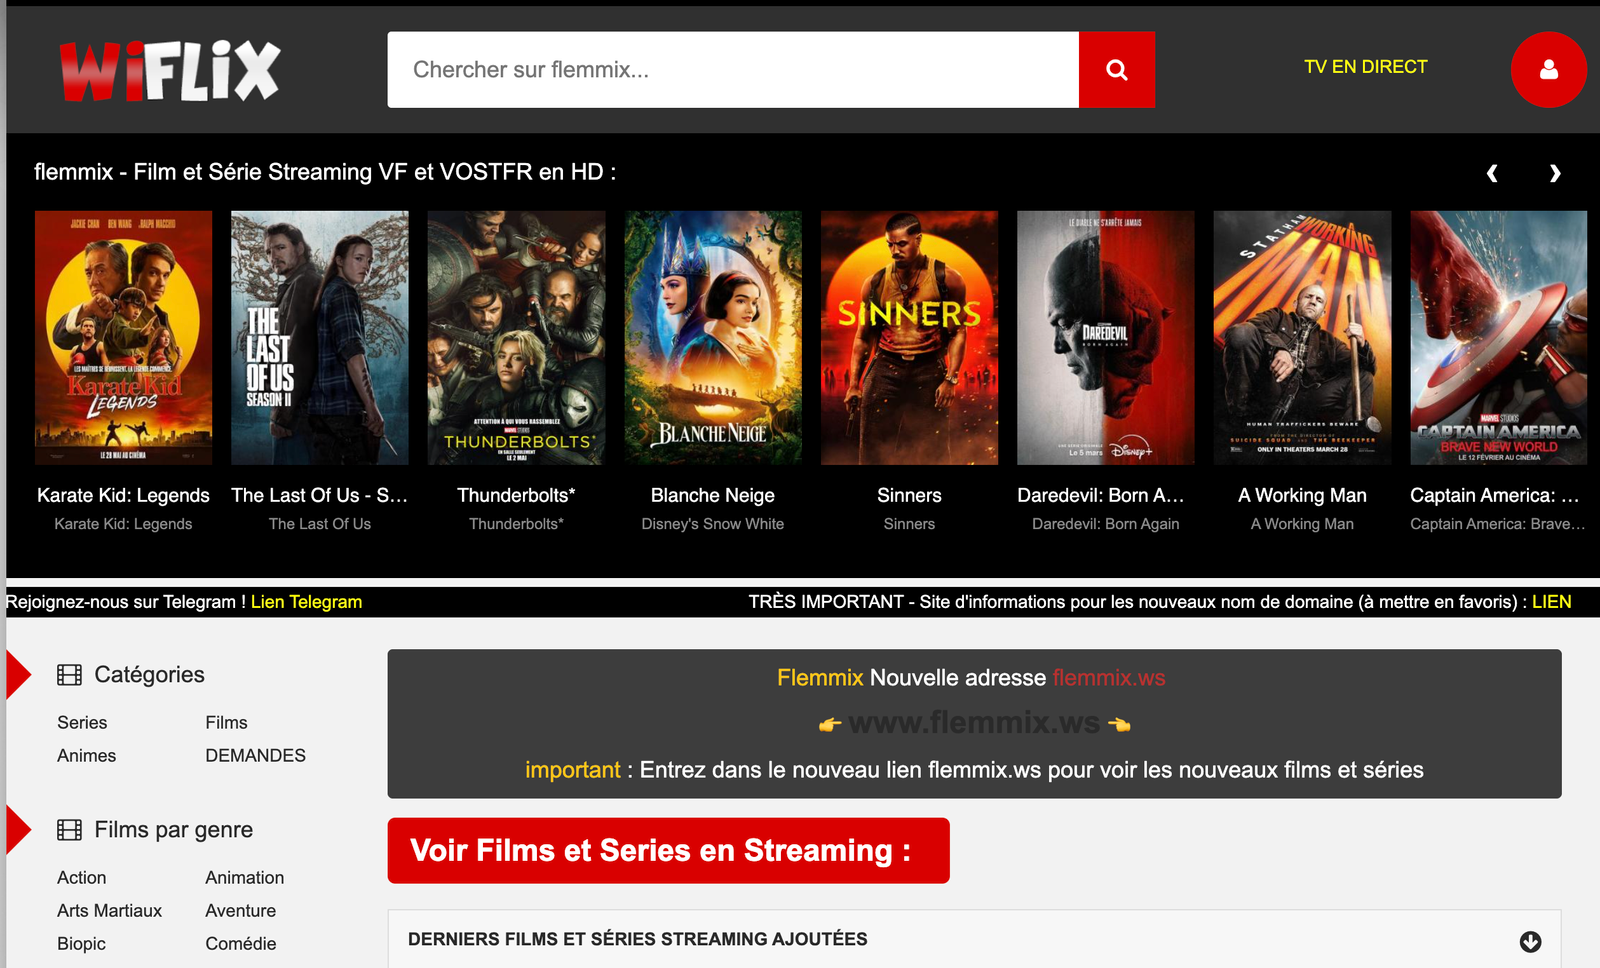Open the Karate Kid: Legends poster
Screen dimensions: 1600x968
point(123,337)
